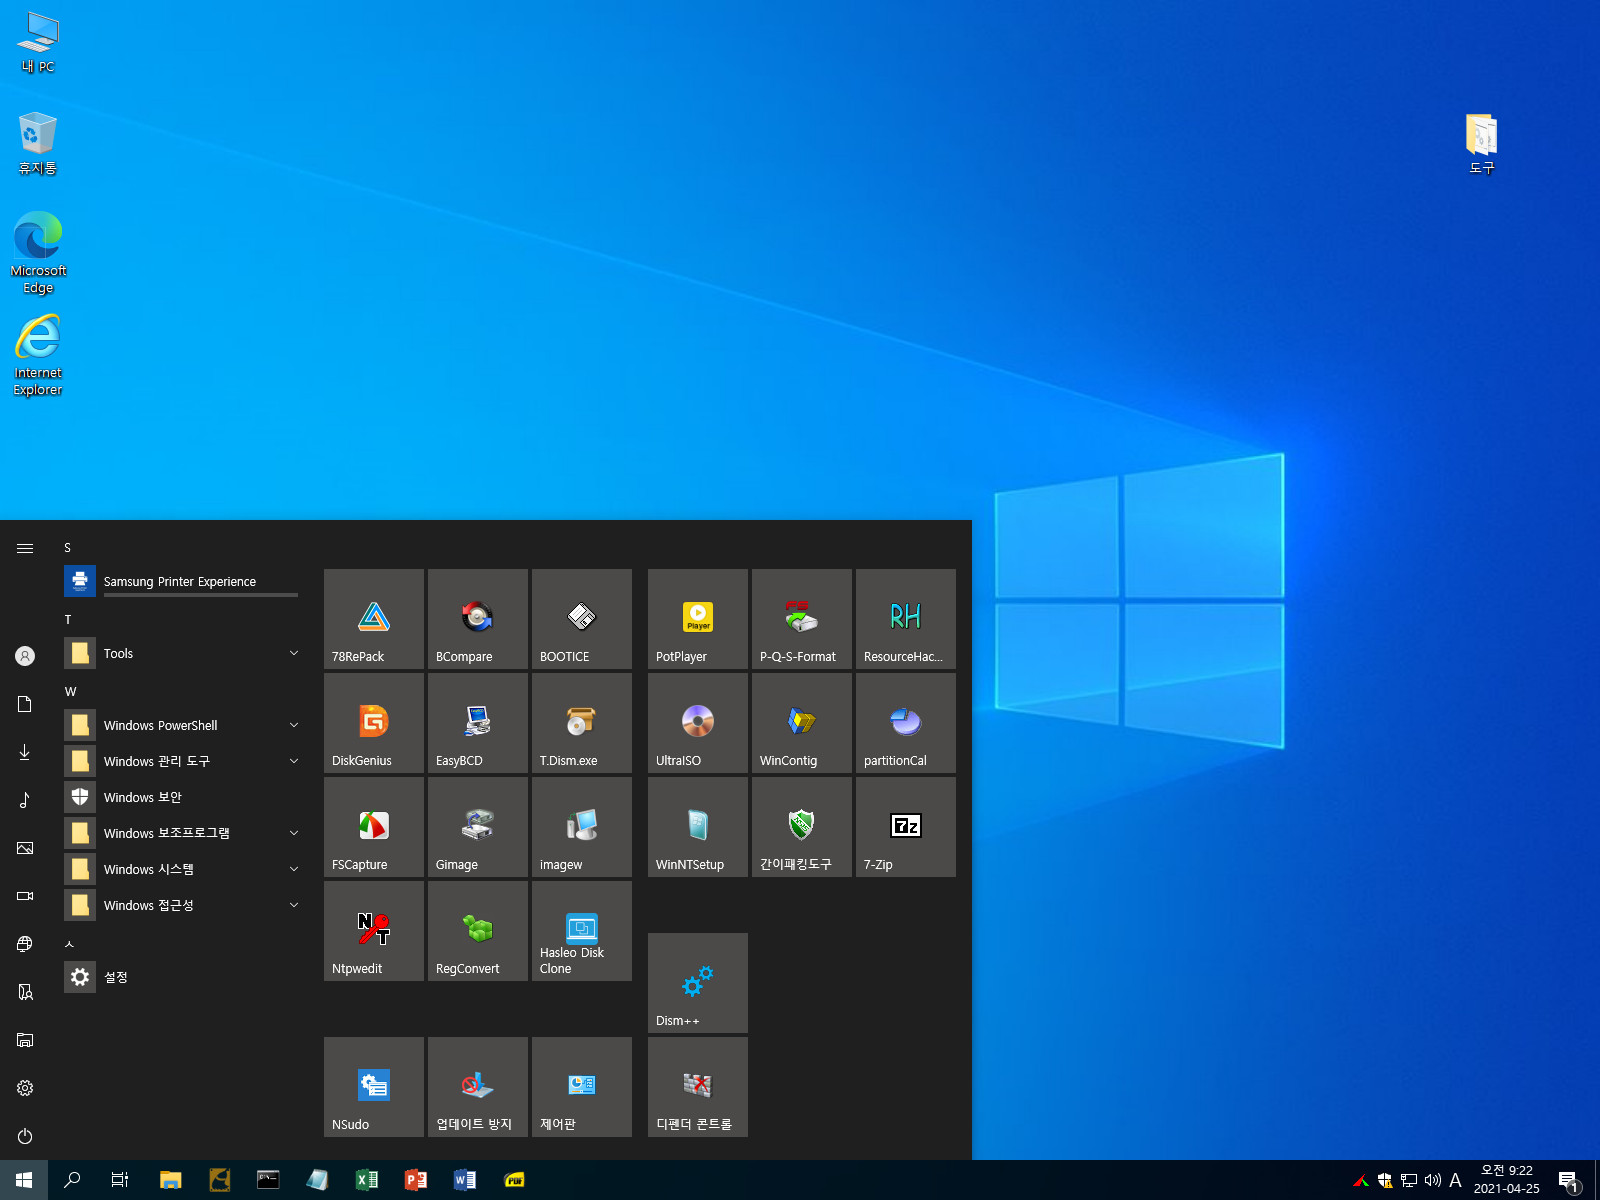Open File Explorer from taskbar

point(170,1180)
